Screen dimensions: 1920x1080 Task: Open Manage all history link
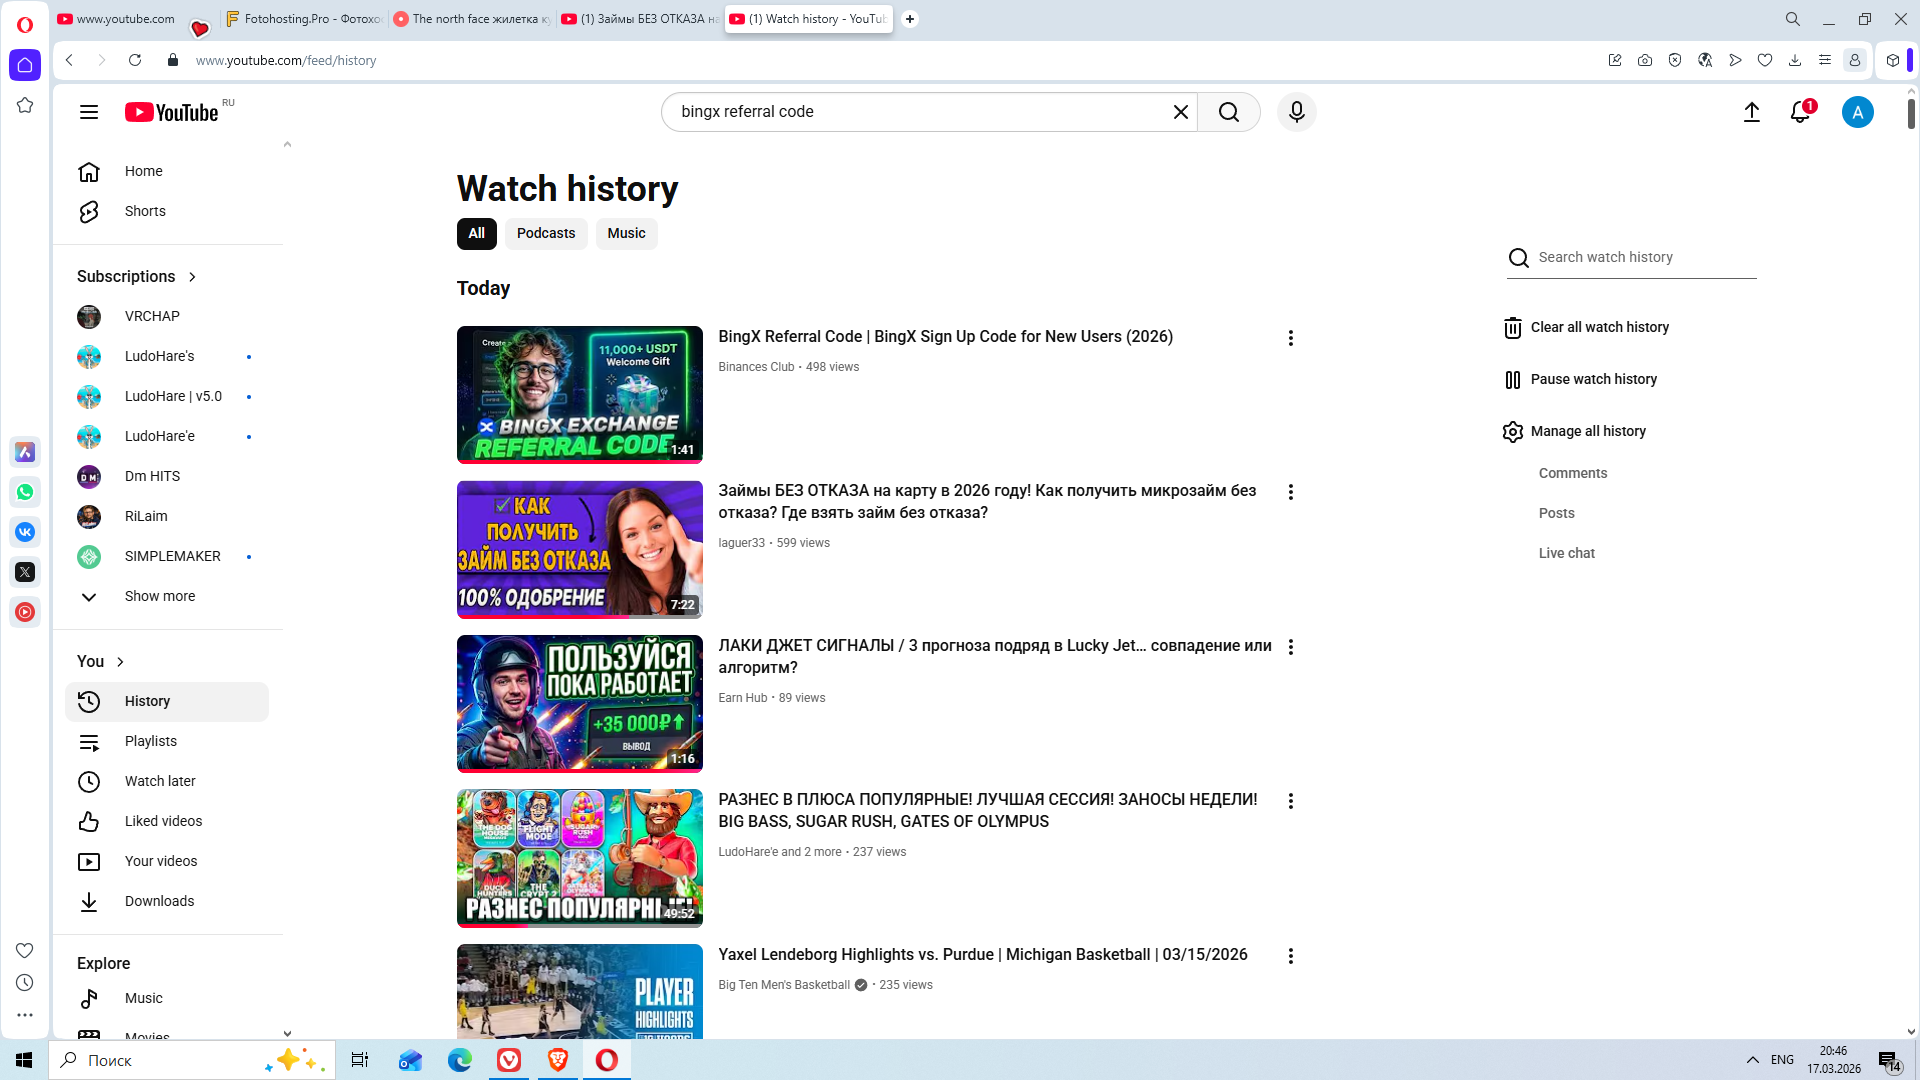pos(1587,431)
